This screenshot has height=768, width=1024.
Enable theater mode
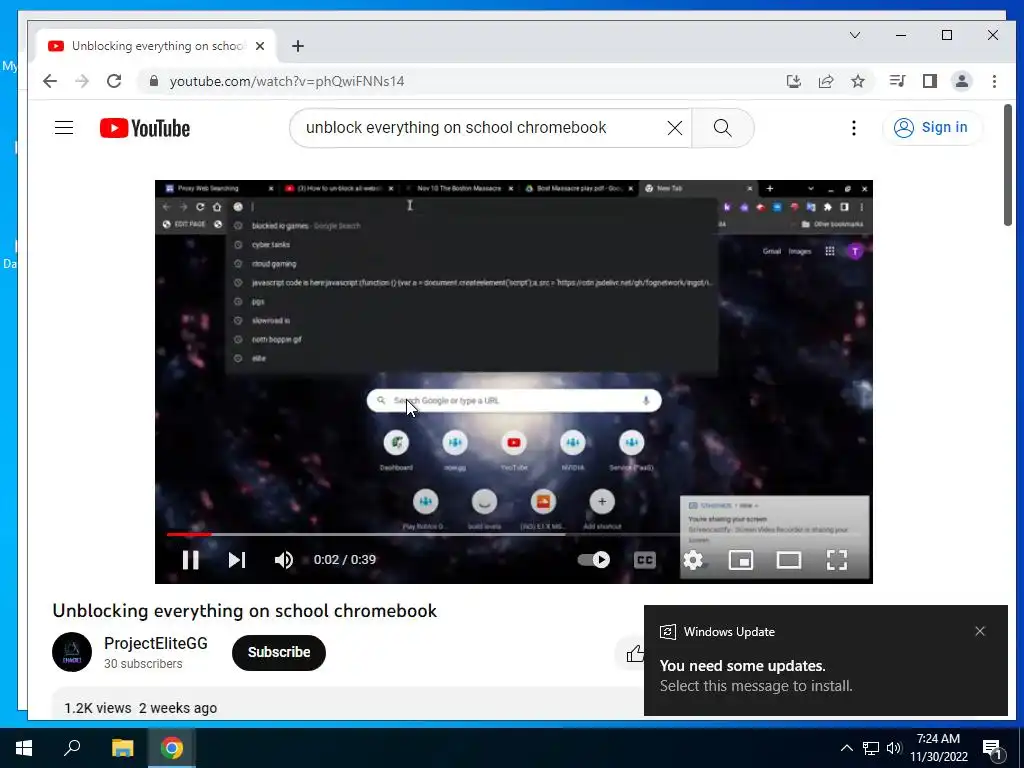pos(789,560)
